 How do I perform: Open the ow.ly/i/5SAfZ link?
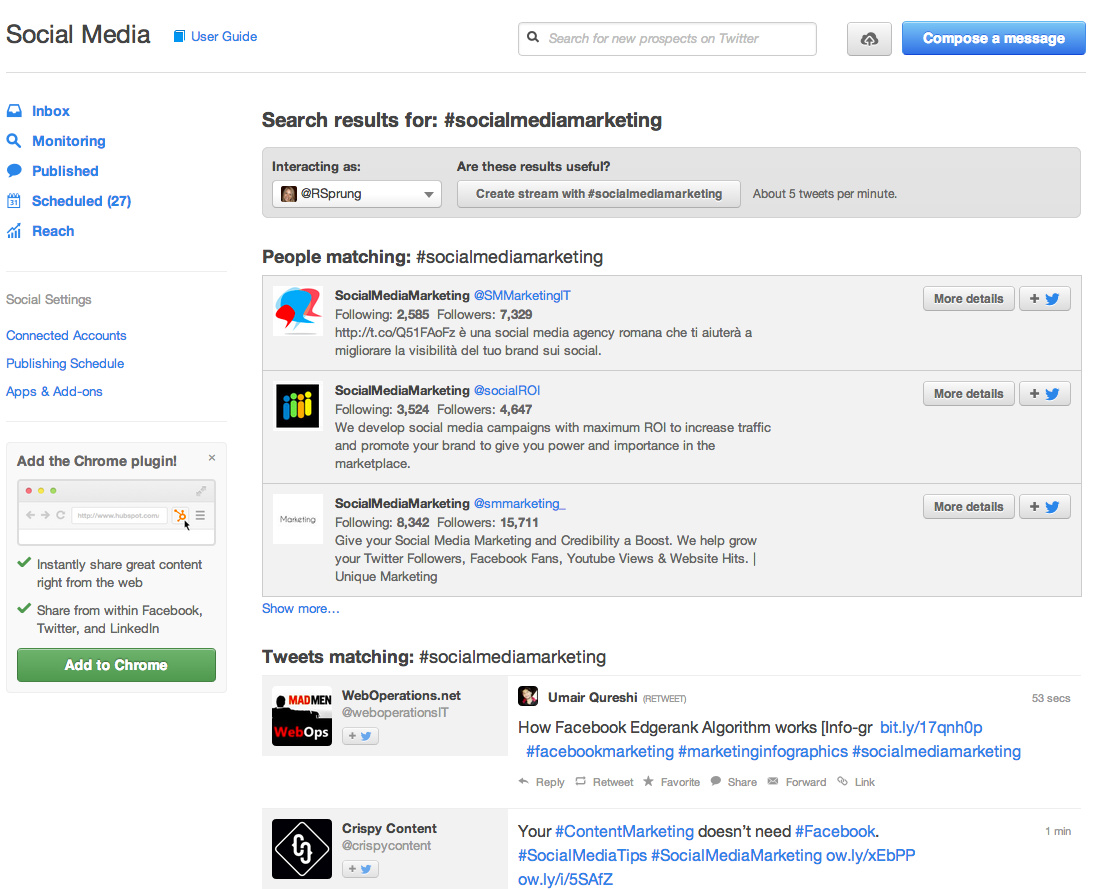tap(565, 879)
